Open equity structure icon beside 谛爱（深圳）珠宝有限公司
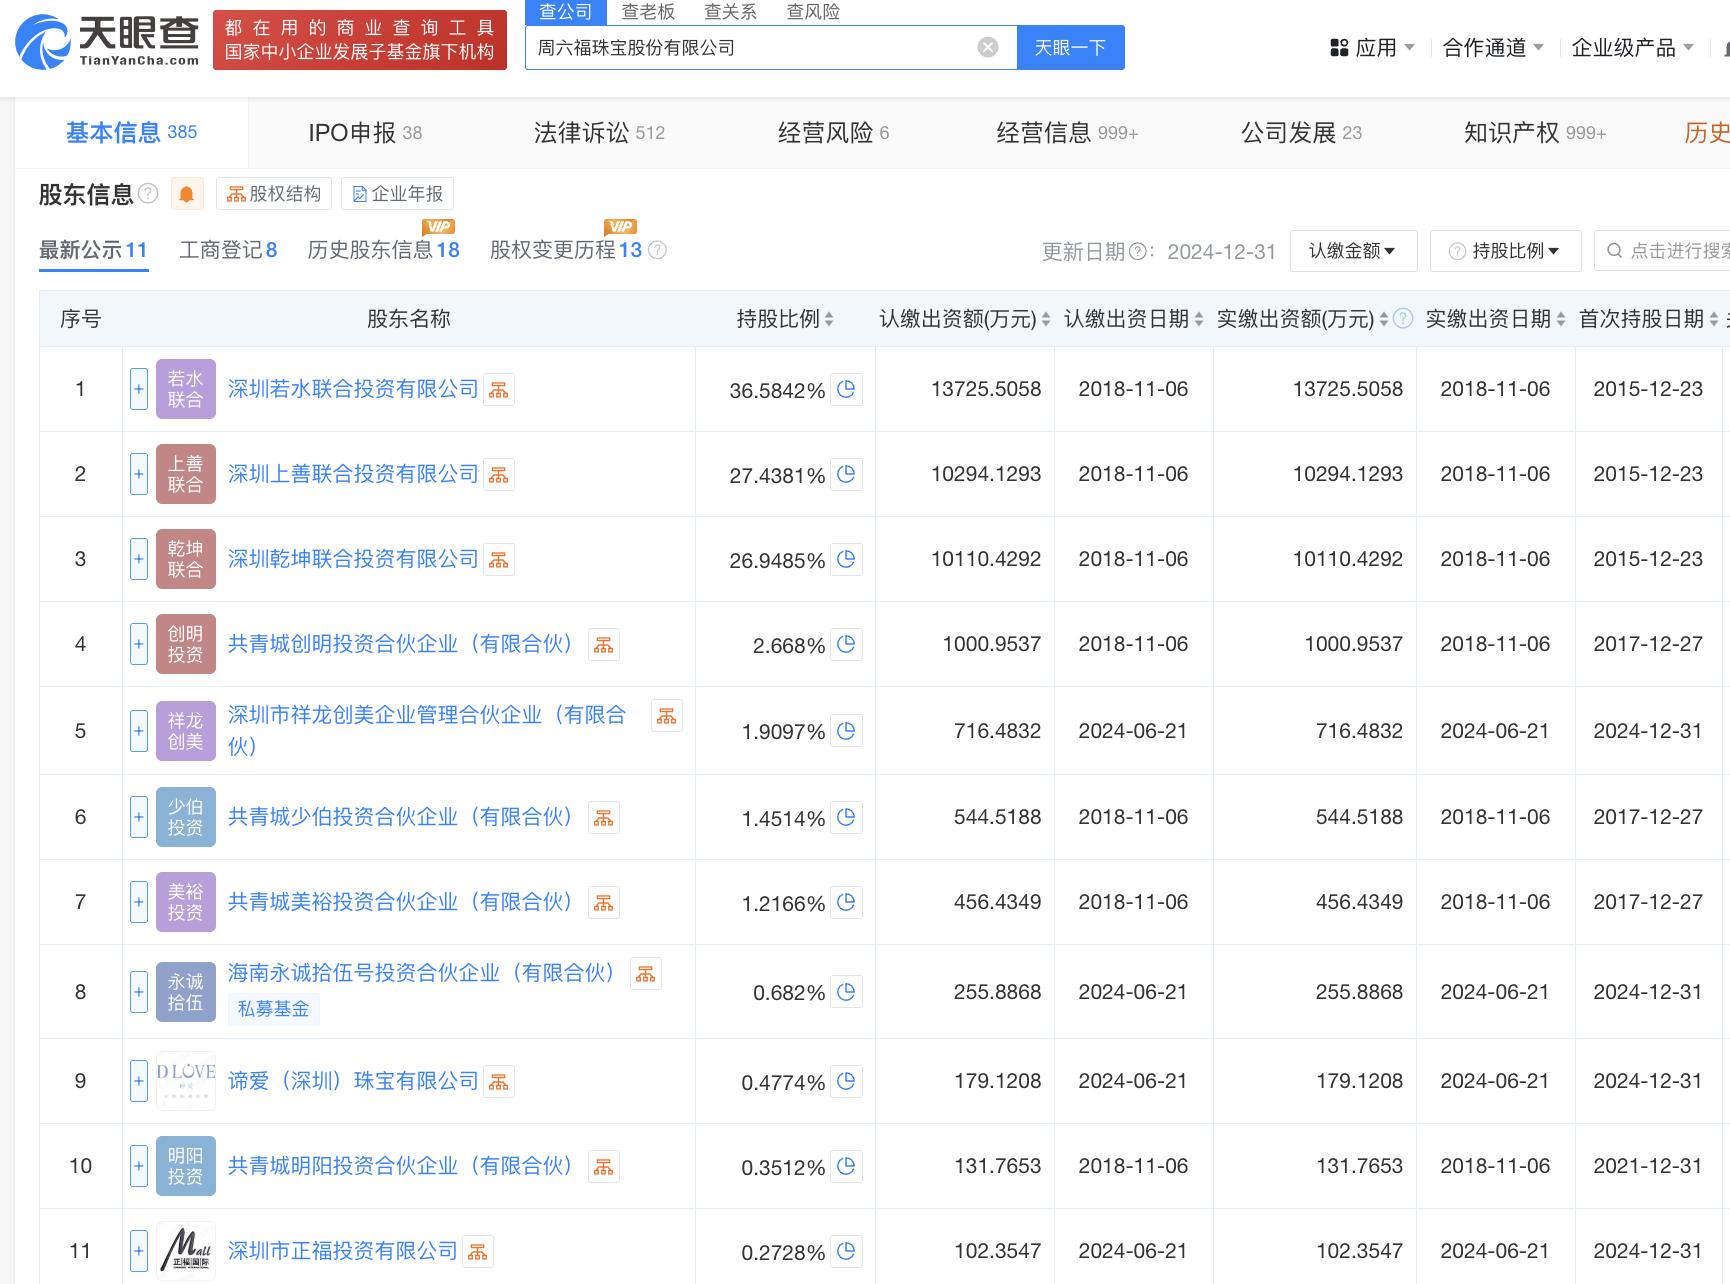The width and height of the screenshot is (1730, 1284). coord(499,1081)
